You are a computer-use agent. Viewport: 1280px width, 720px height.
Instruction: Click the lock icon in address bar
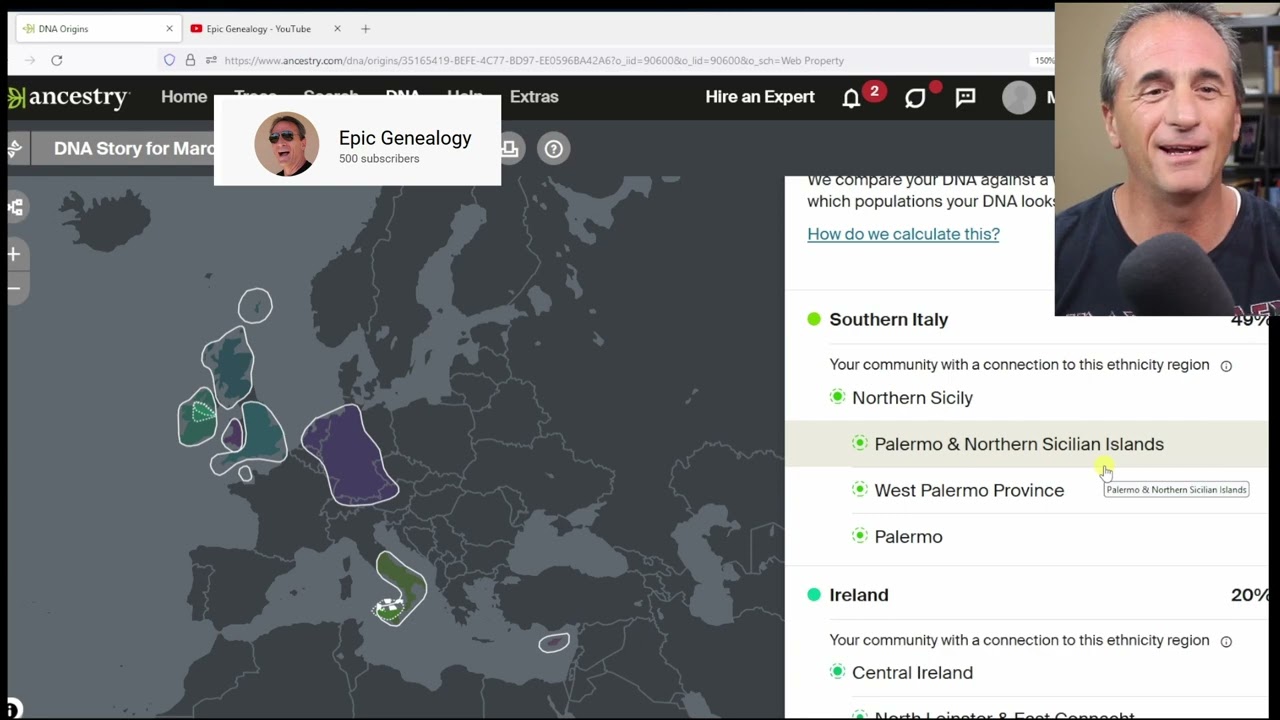tap(190, 60)
